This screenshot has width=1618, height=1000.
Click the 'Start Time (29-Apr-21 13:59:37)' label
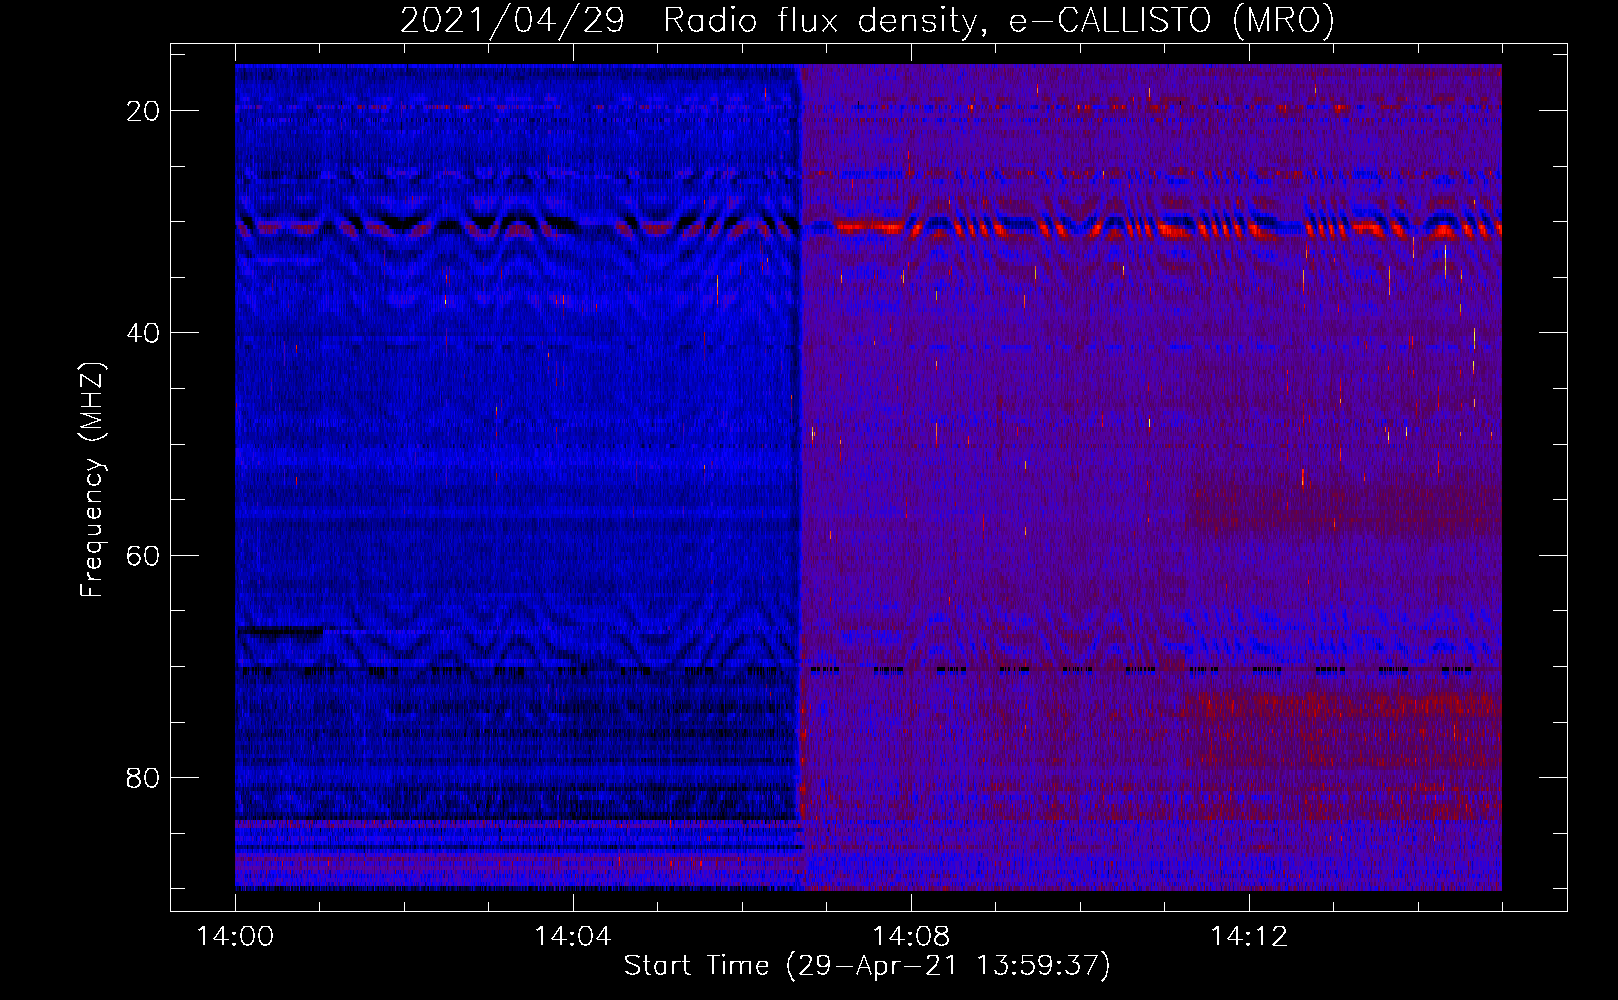pyautogui.click(x=867, y=966)
